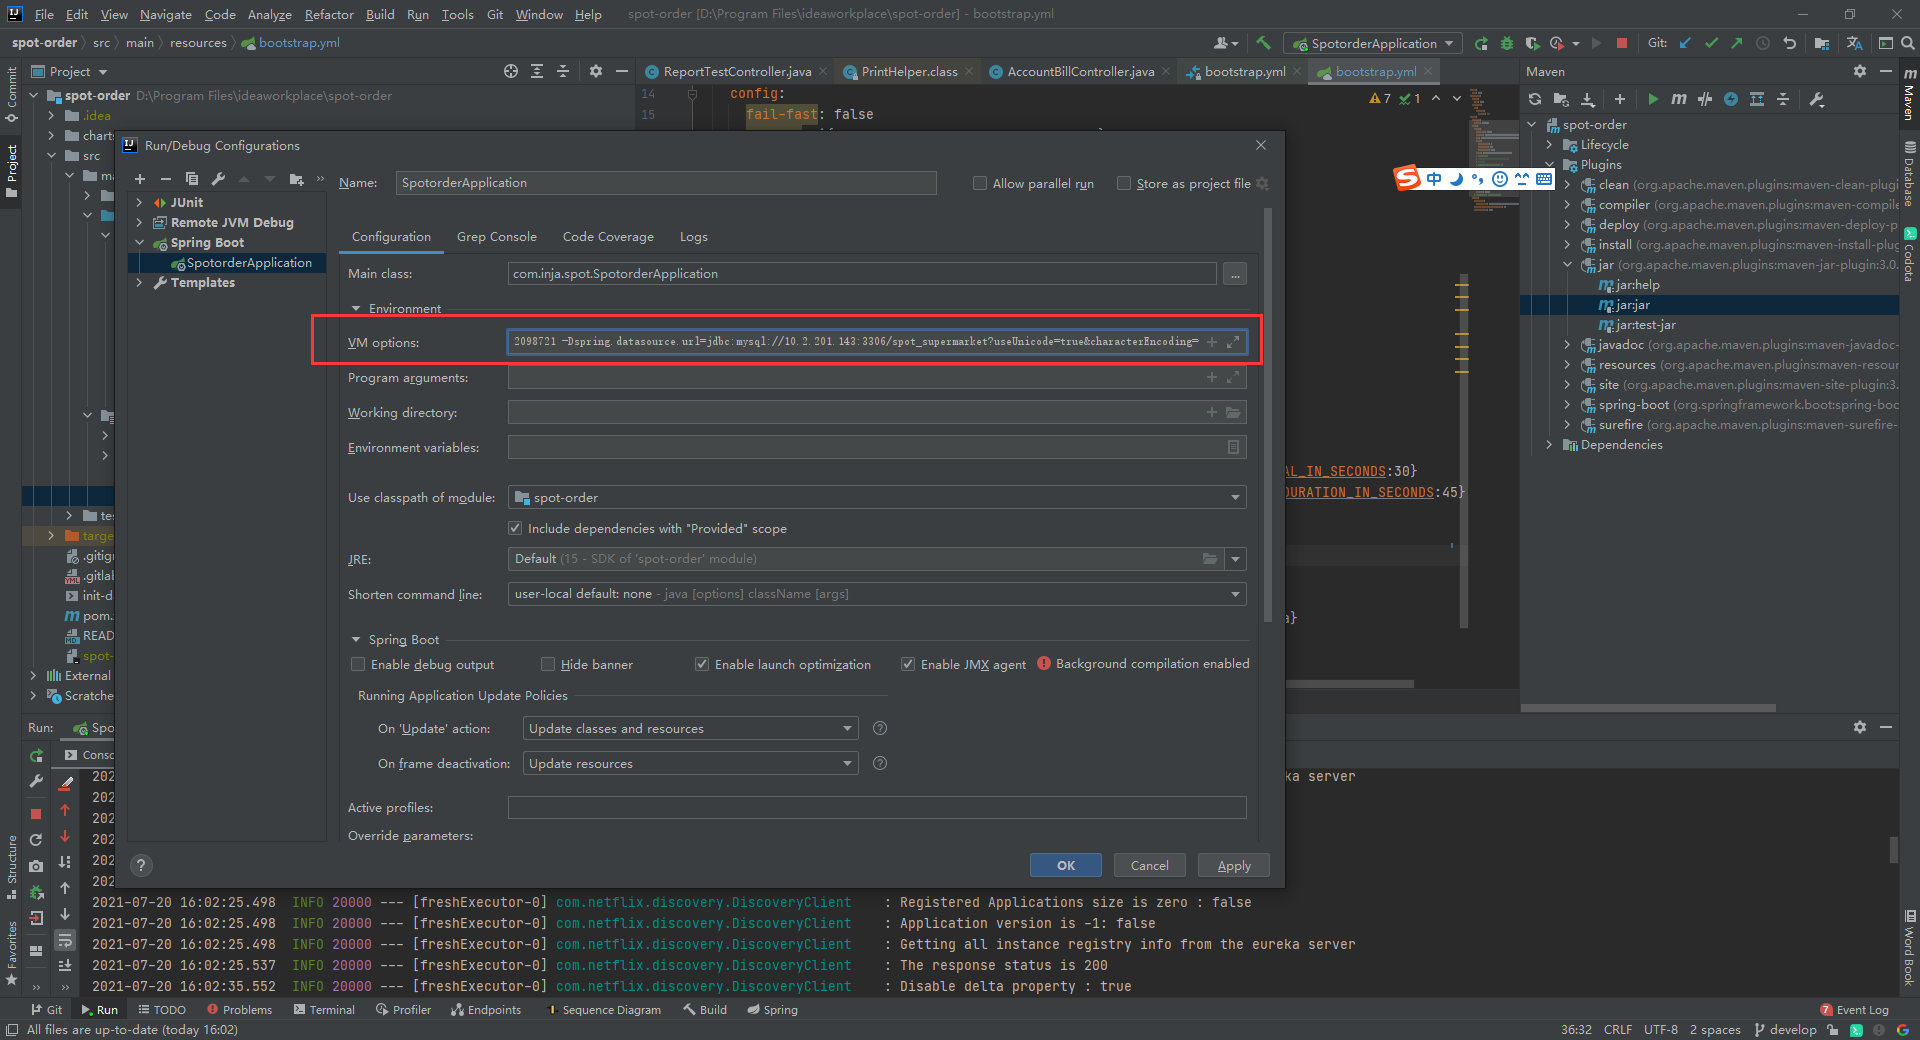1920x1040 pixels.
Task: Expand Remote JVM Debug node
Action: [x=139, y=222]
